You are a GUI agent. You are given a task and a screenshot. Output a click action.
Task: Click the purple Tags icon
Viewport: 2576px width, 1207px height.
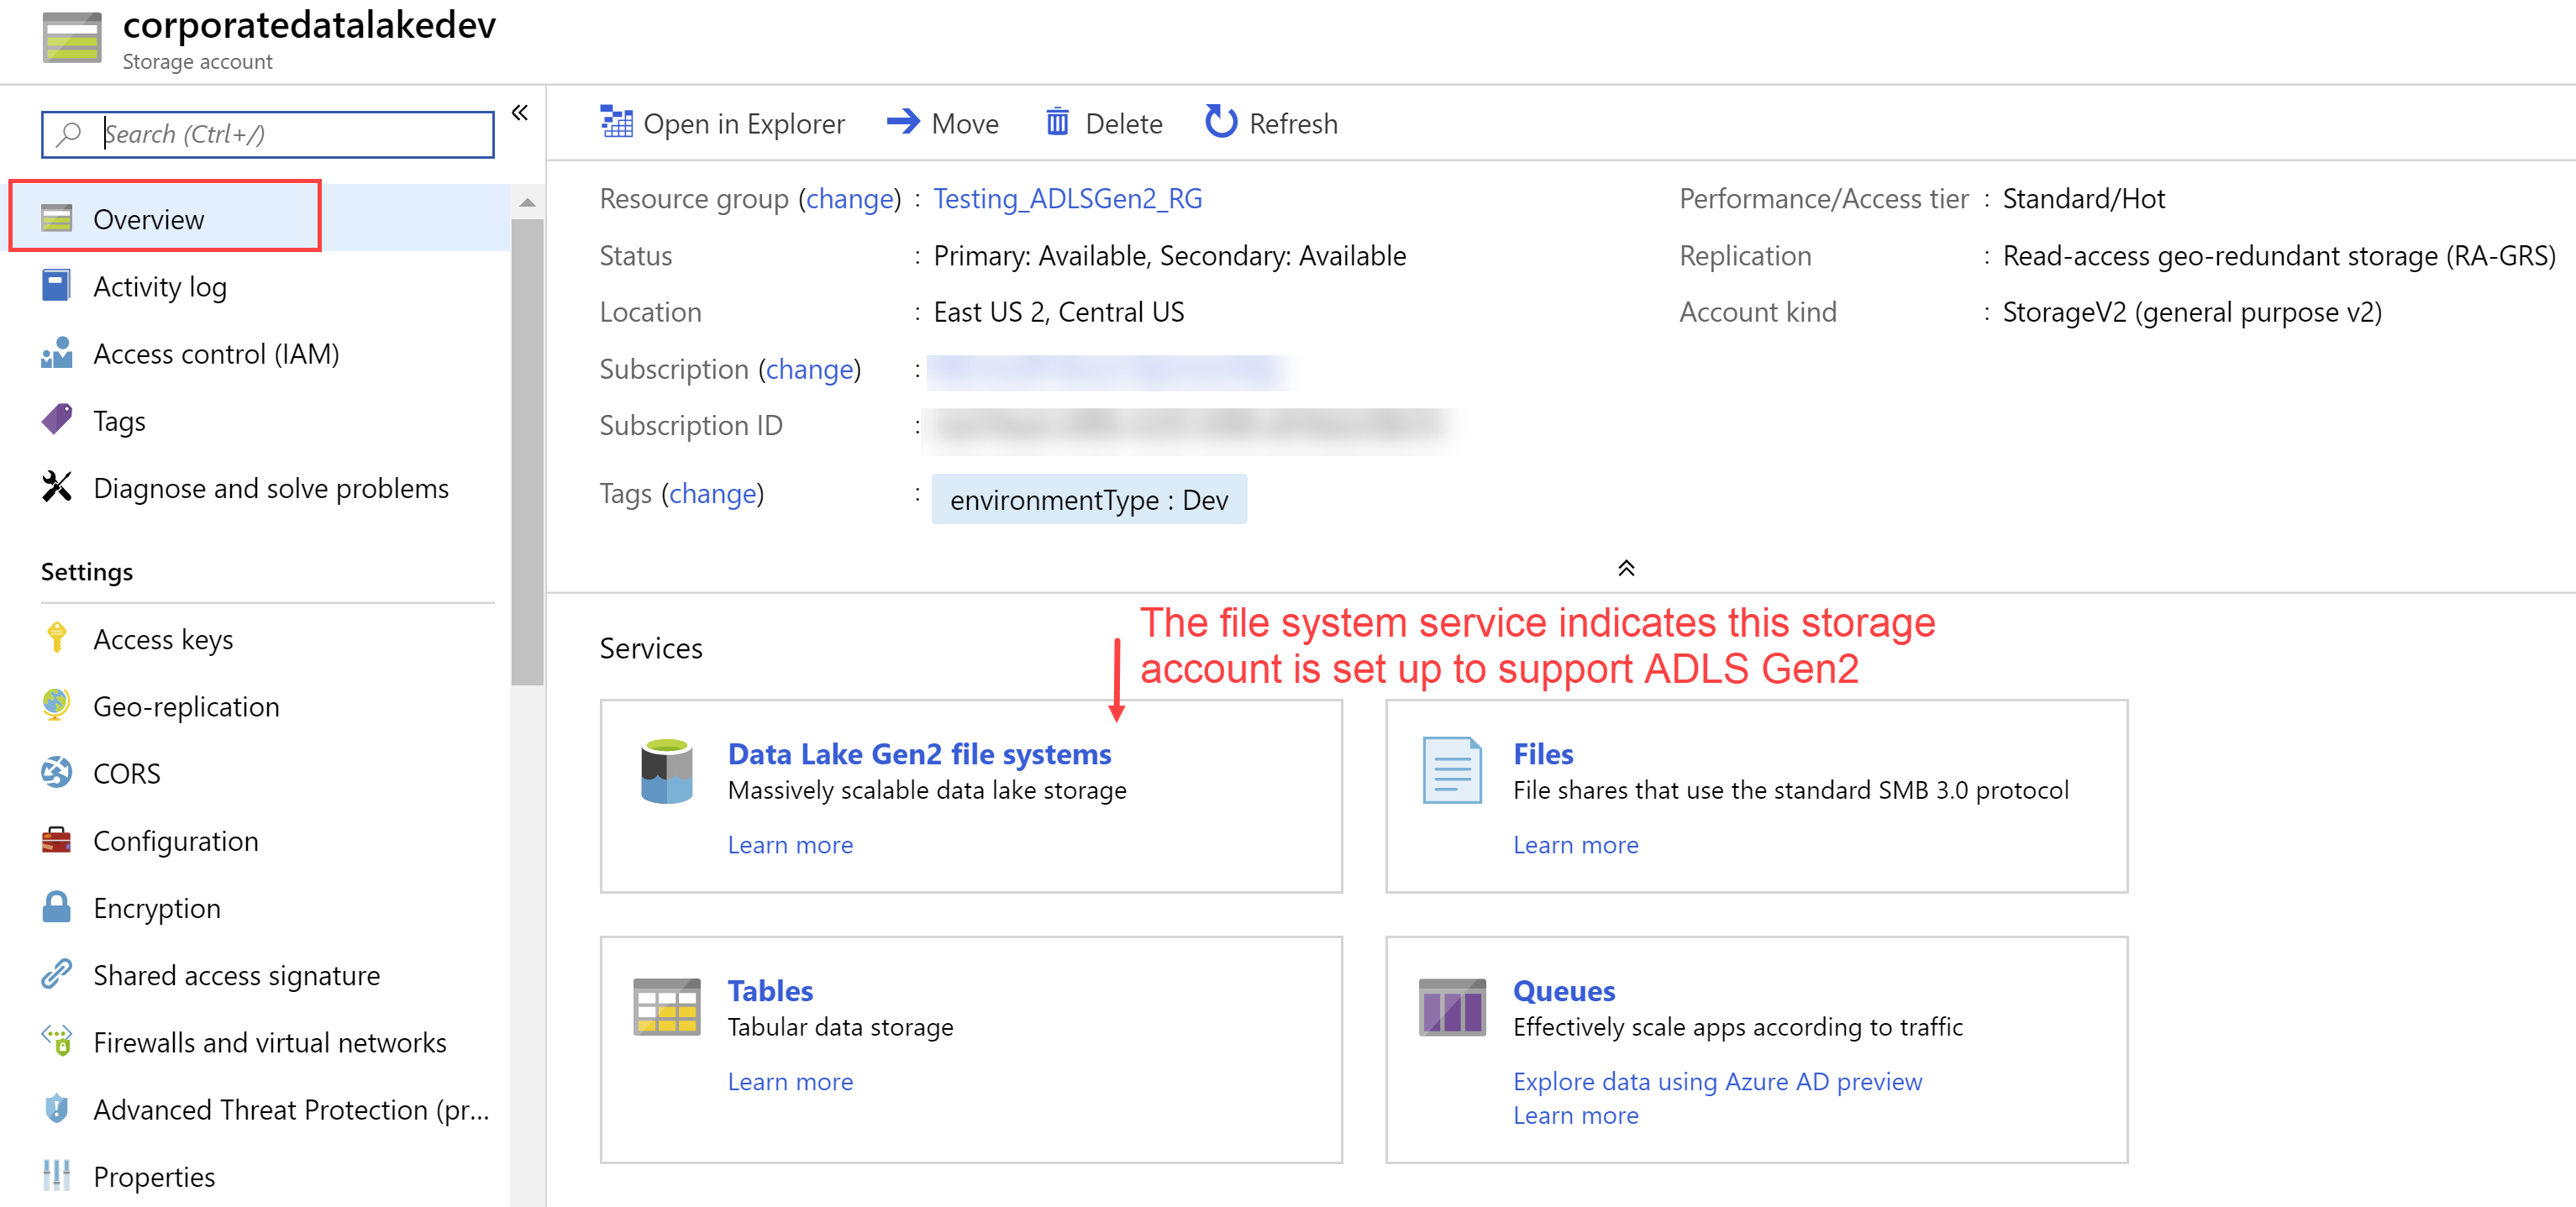[x=57, y=420]
